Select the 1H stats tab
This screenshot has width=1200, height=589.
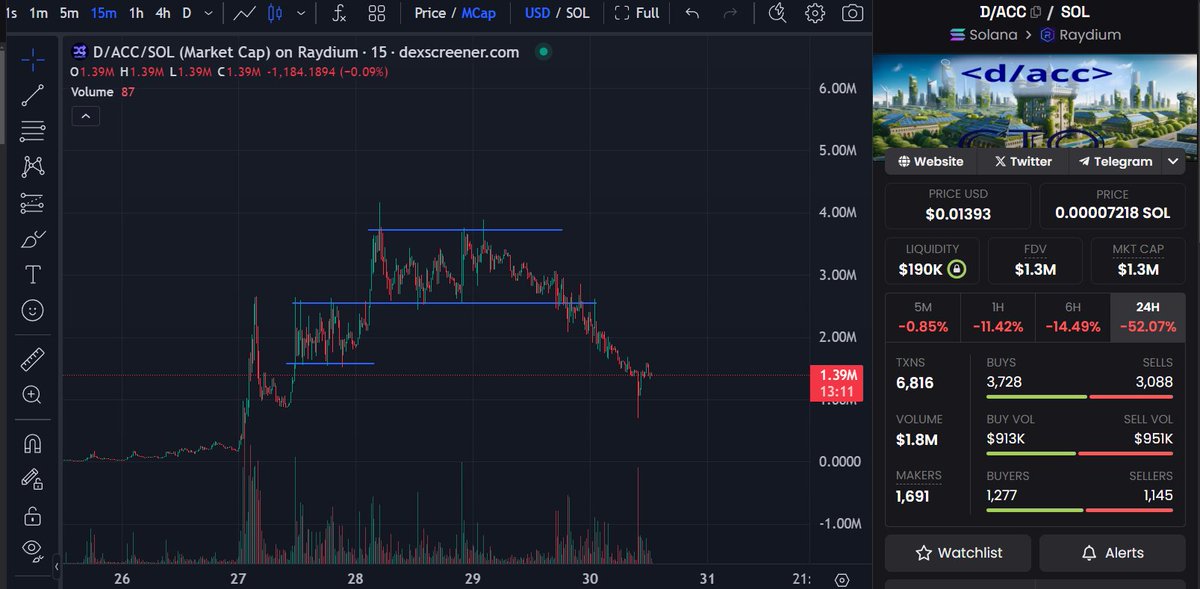(998, 317)
